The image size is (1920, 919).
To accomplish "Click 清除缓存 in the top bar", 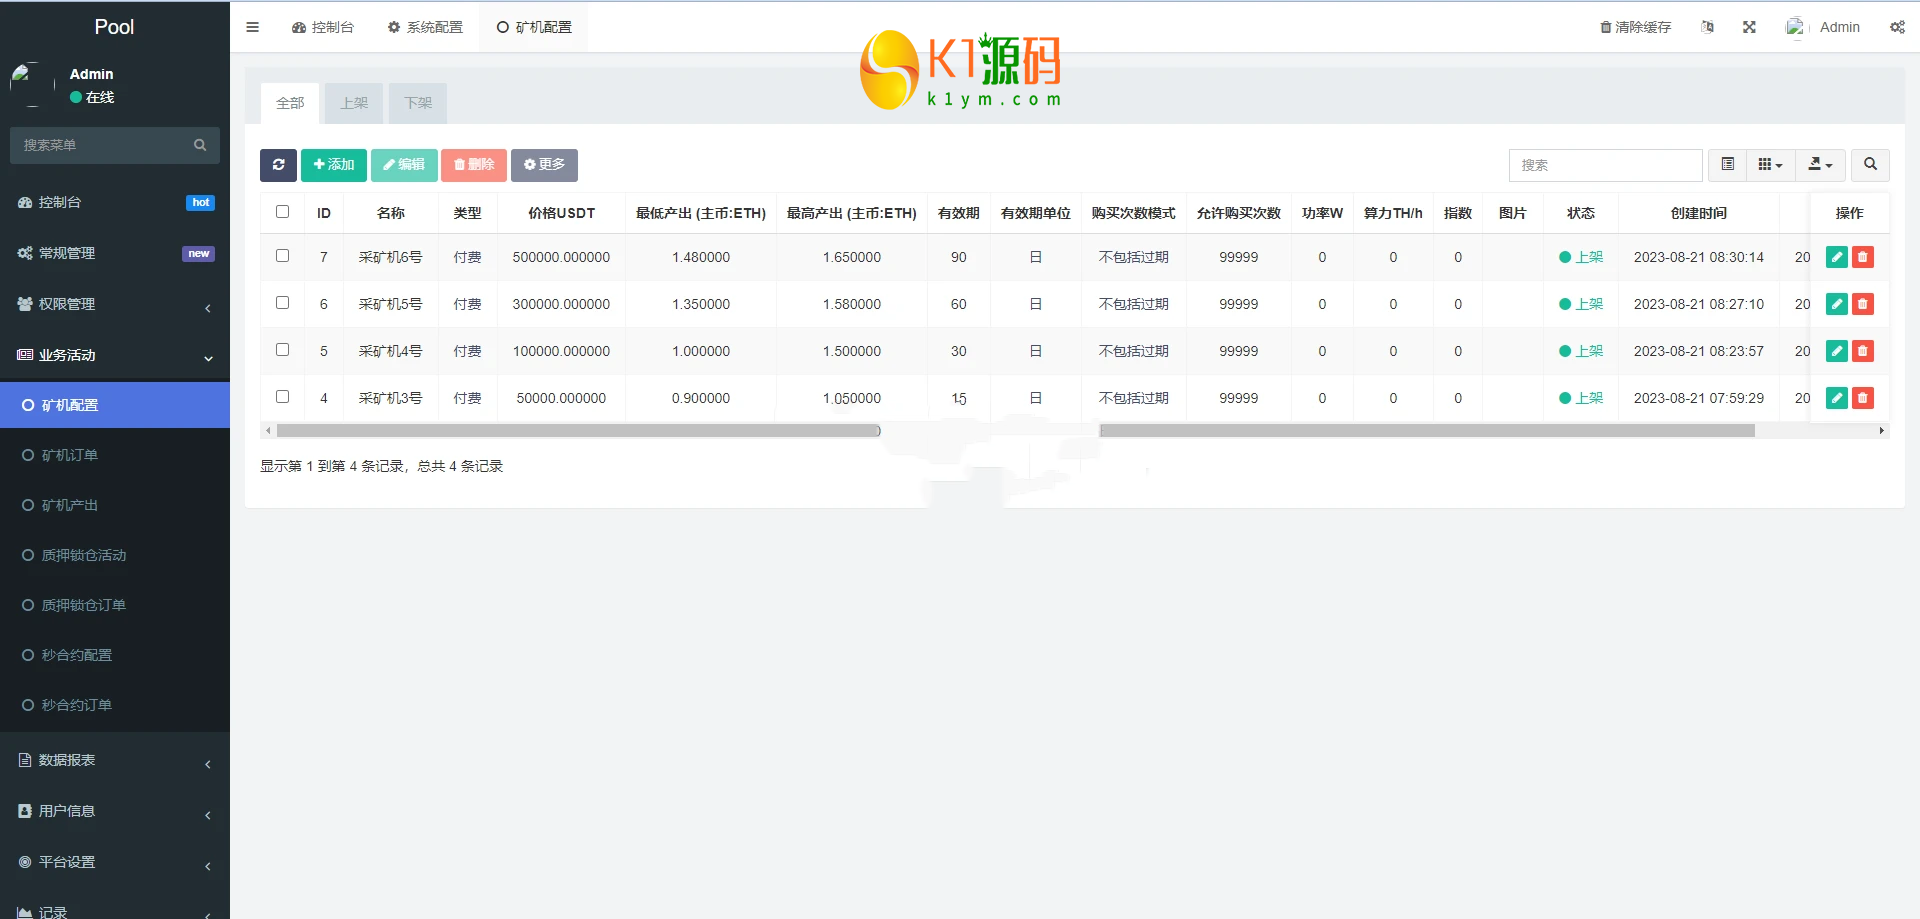I will [x=1636, y=27].
